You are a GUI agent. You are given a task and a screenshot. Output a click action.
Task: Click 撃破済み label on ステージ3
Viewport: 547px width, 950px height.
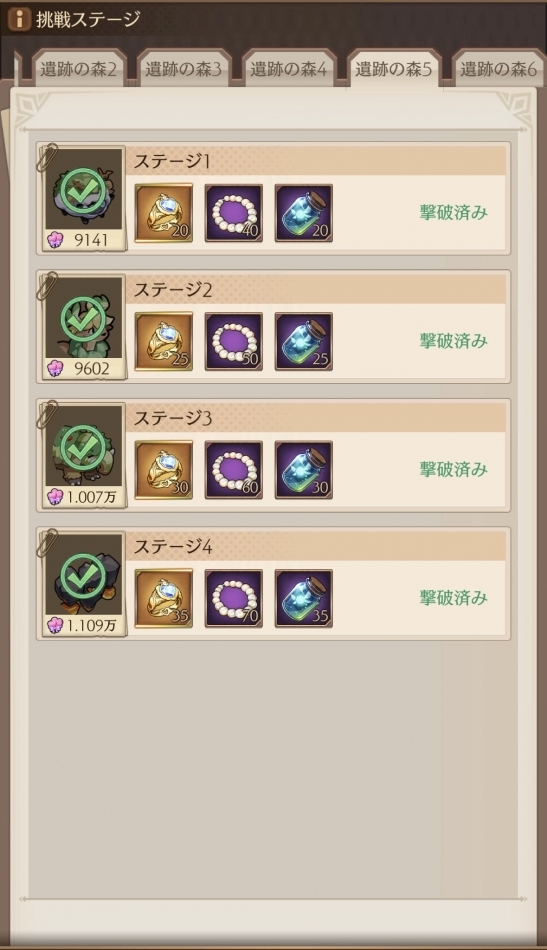pos(454,470)
